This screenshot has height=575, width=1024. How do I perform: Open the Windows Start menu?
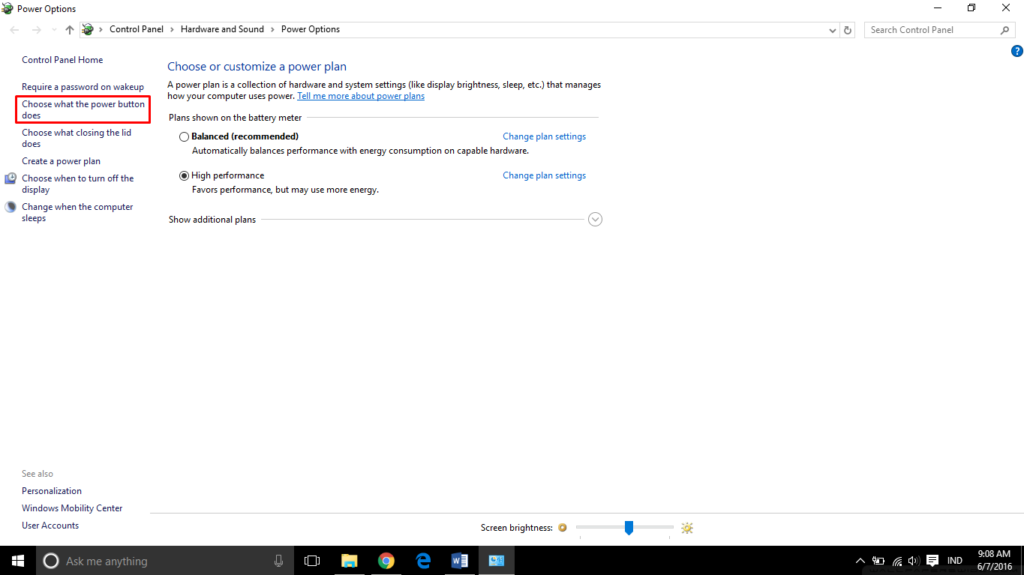[x=18, y=561]
